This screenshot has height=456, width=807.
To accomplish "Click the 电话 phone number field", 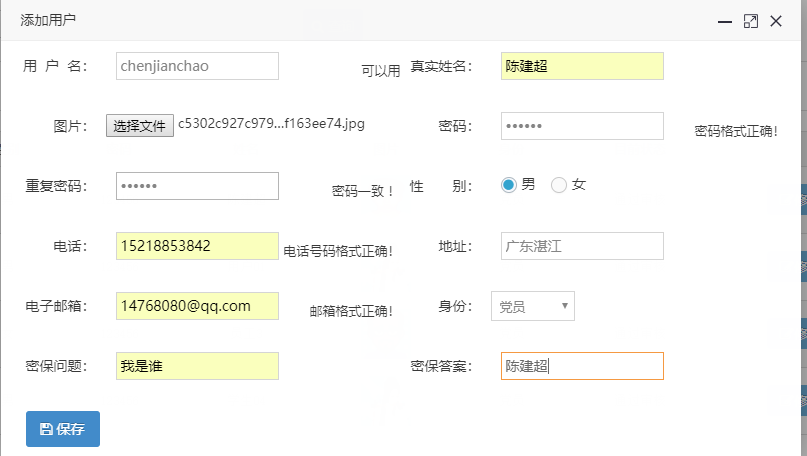I will pyautogui.click(x=197, y=246).
